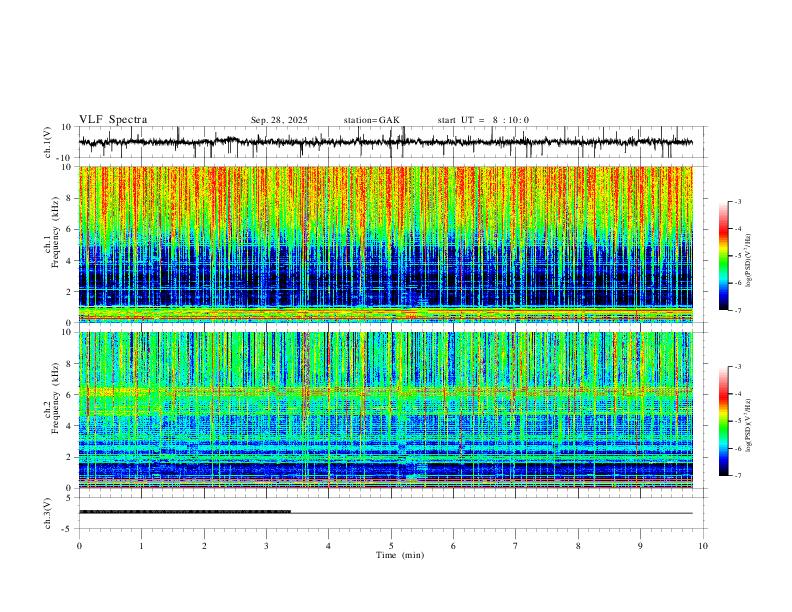The width and height of the screenshot is (792, 612).
Task: Click time axis tick label '7'
Action: coord(516,546)
